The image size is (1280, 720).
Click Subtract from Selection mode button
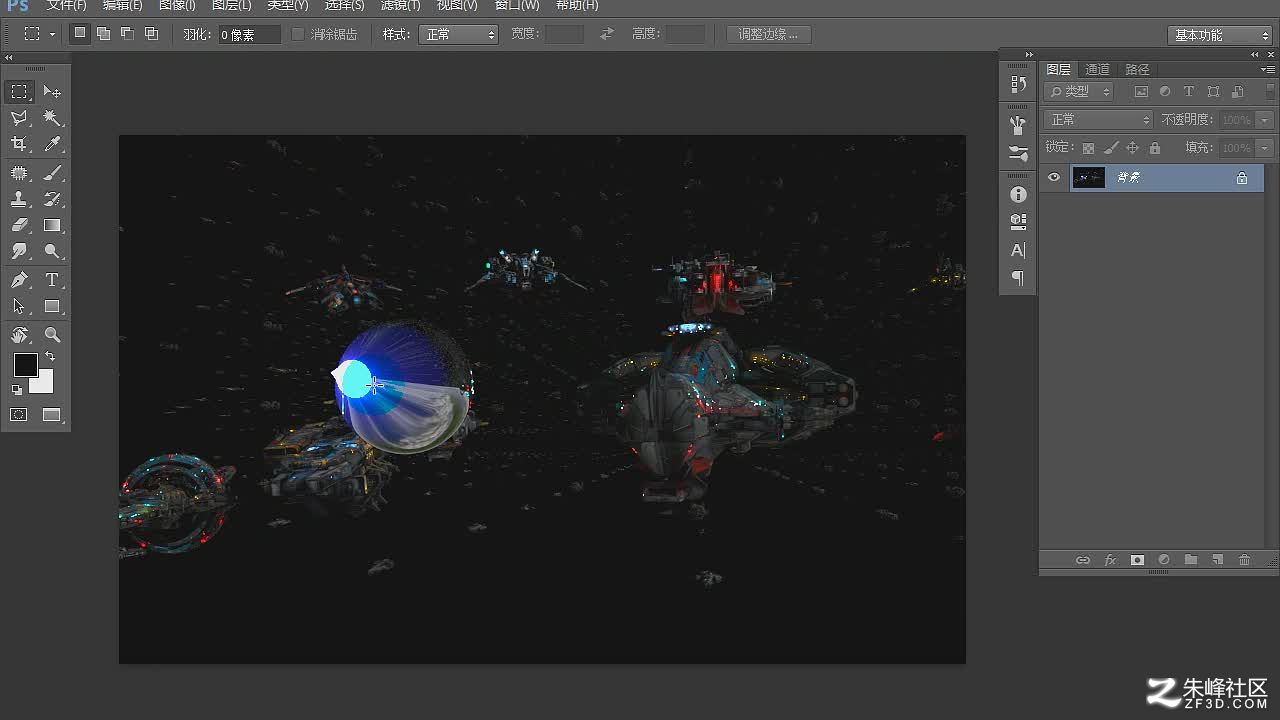tap(128, 34)
